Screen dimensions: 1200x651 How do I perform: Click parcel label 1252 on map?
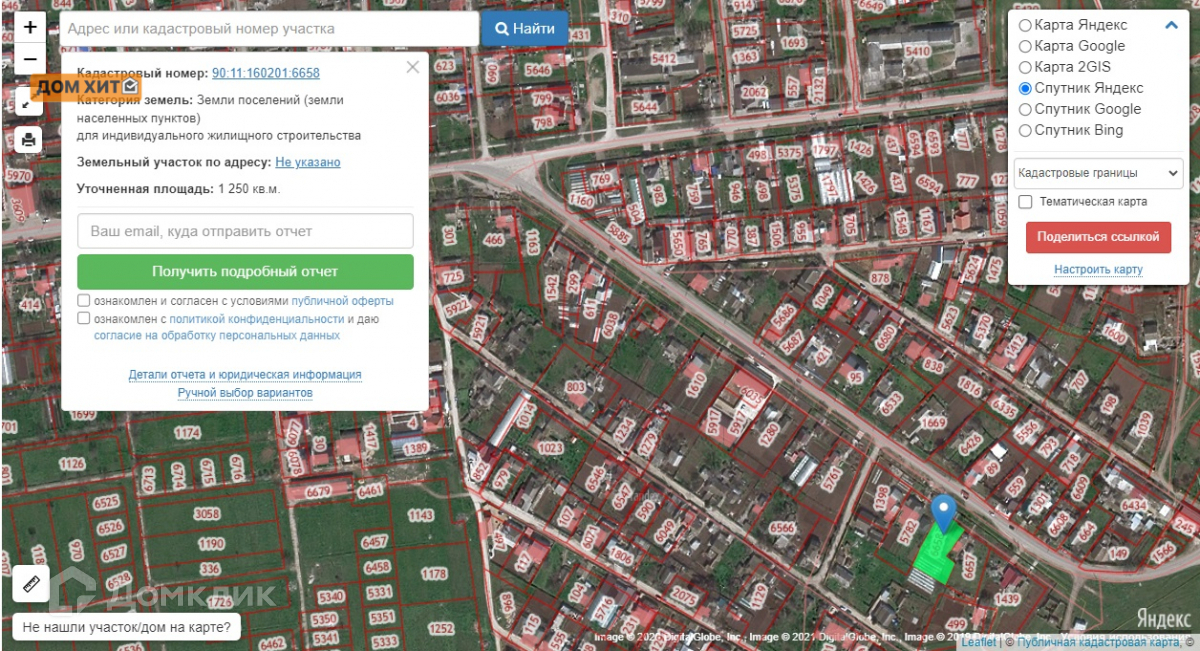[x=440, y=629]
